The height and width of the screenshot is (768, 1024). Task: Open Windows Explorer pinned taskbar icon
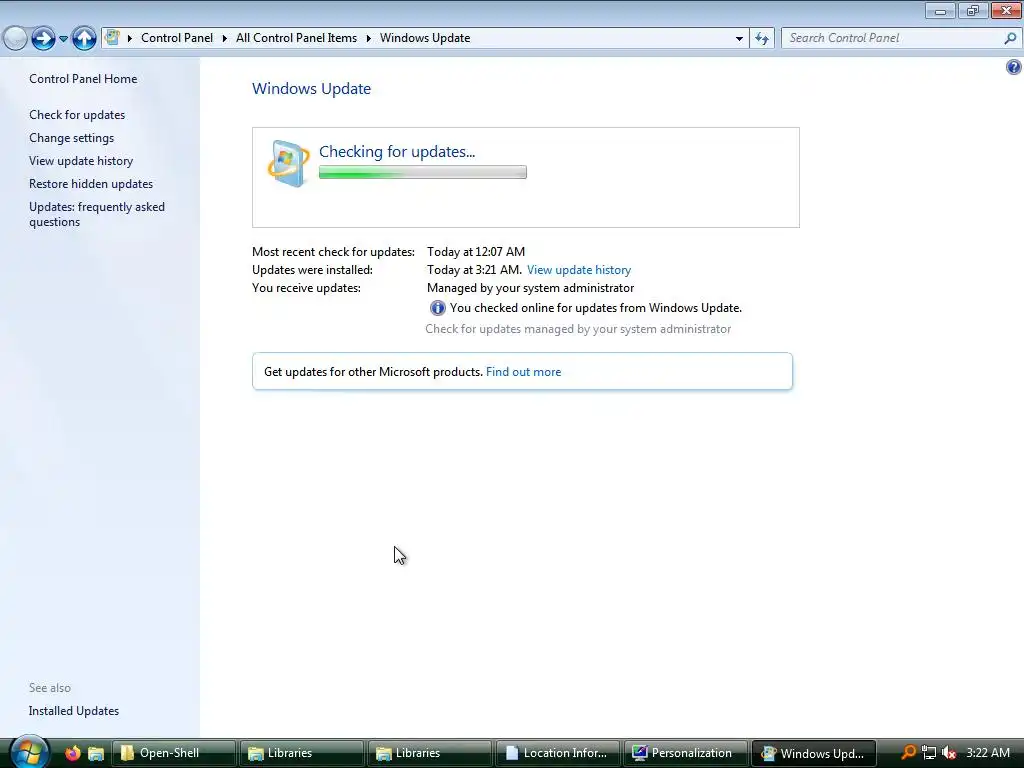click(x=96, y=753)
